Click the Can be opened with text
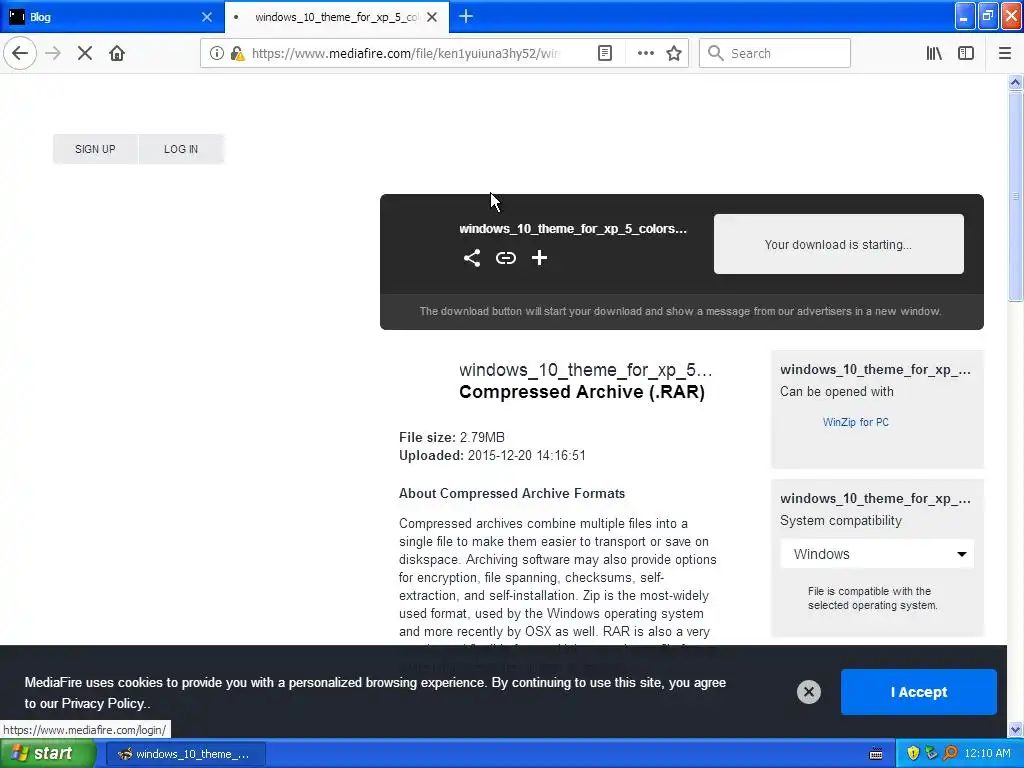Image resolution: width=1024 pixels, height=768 pixels. tap(837, 391)
